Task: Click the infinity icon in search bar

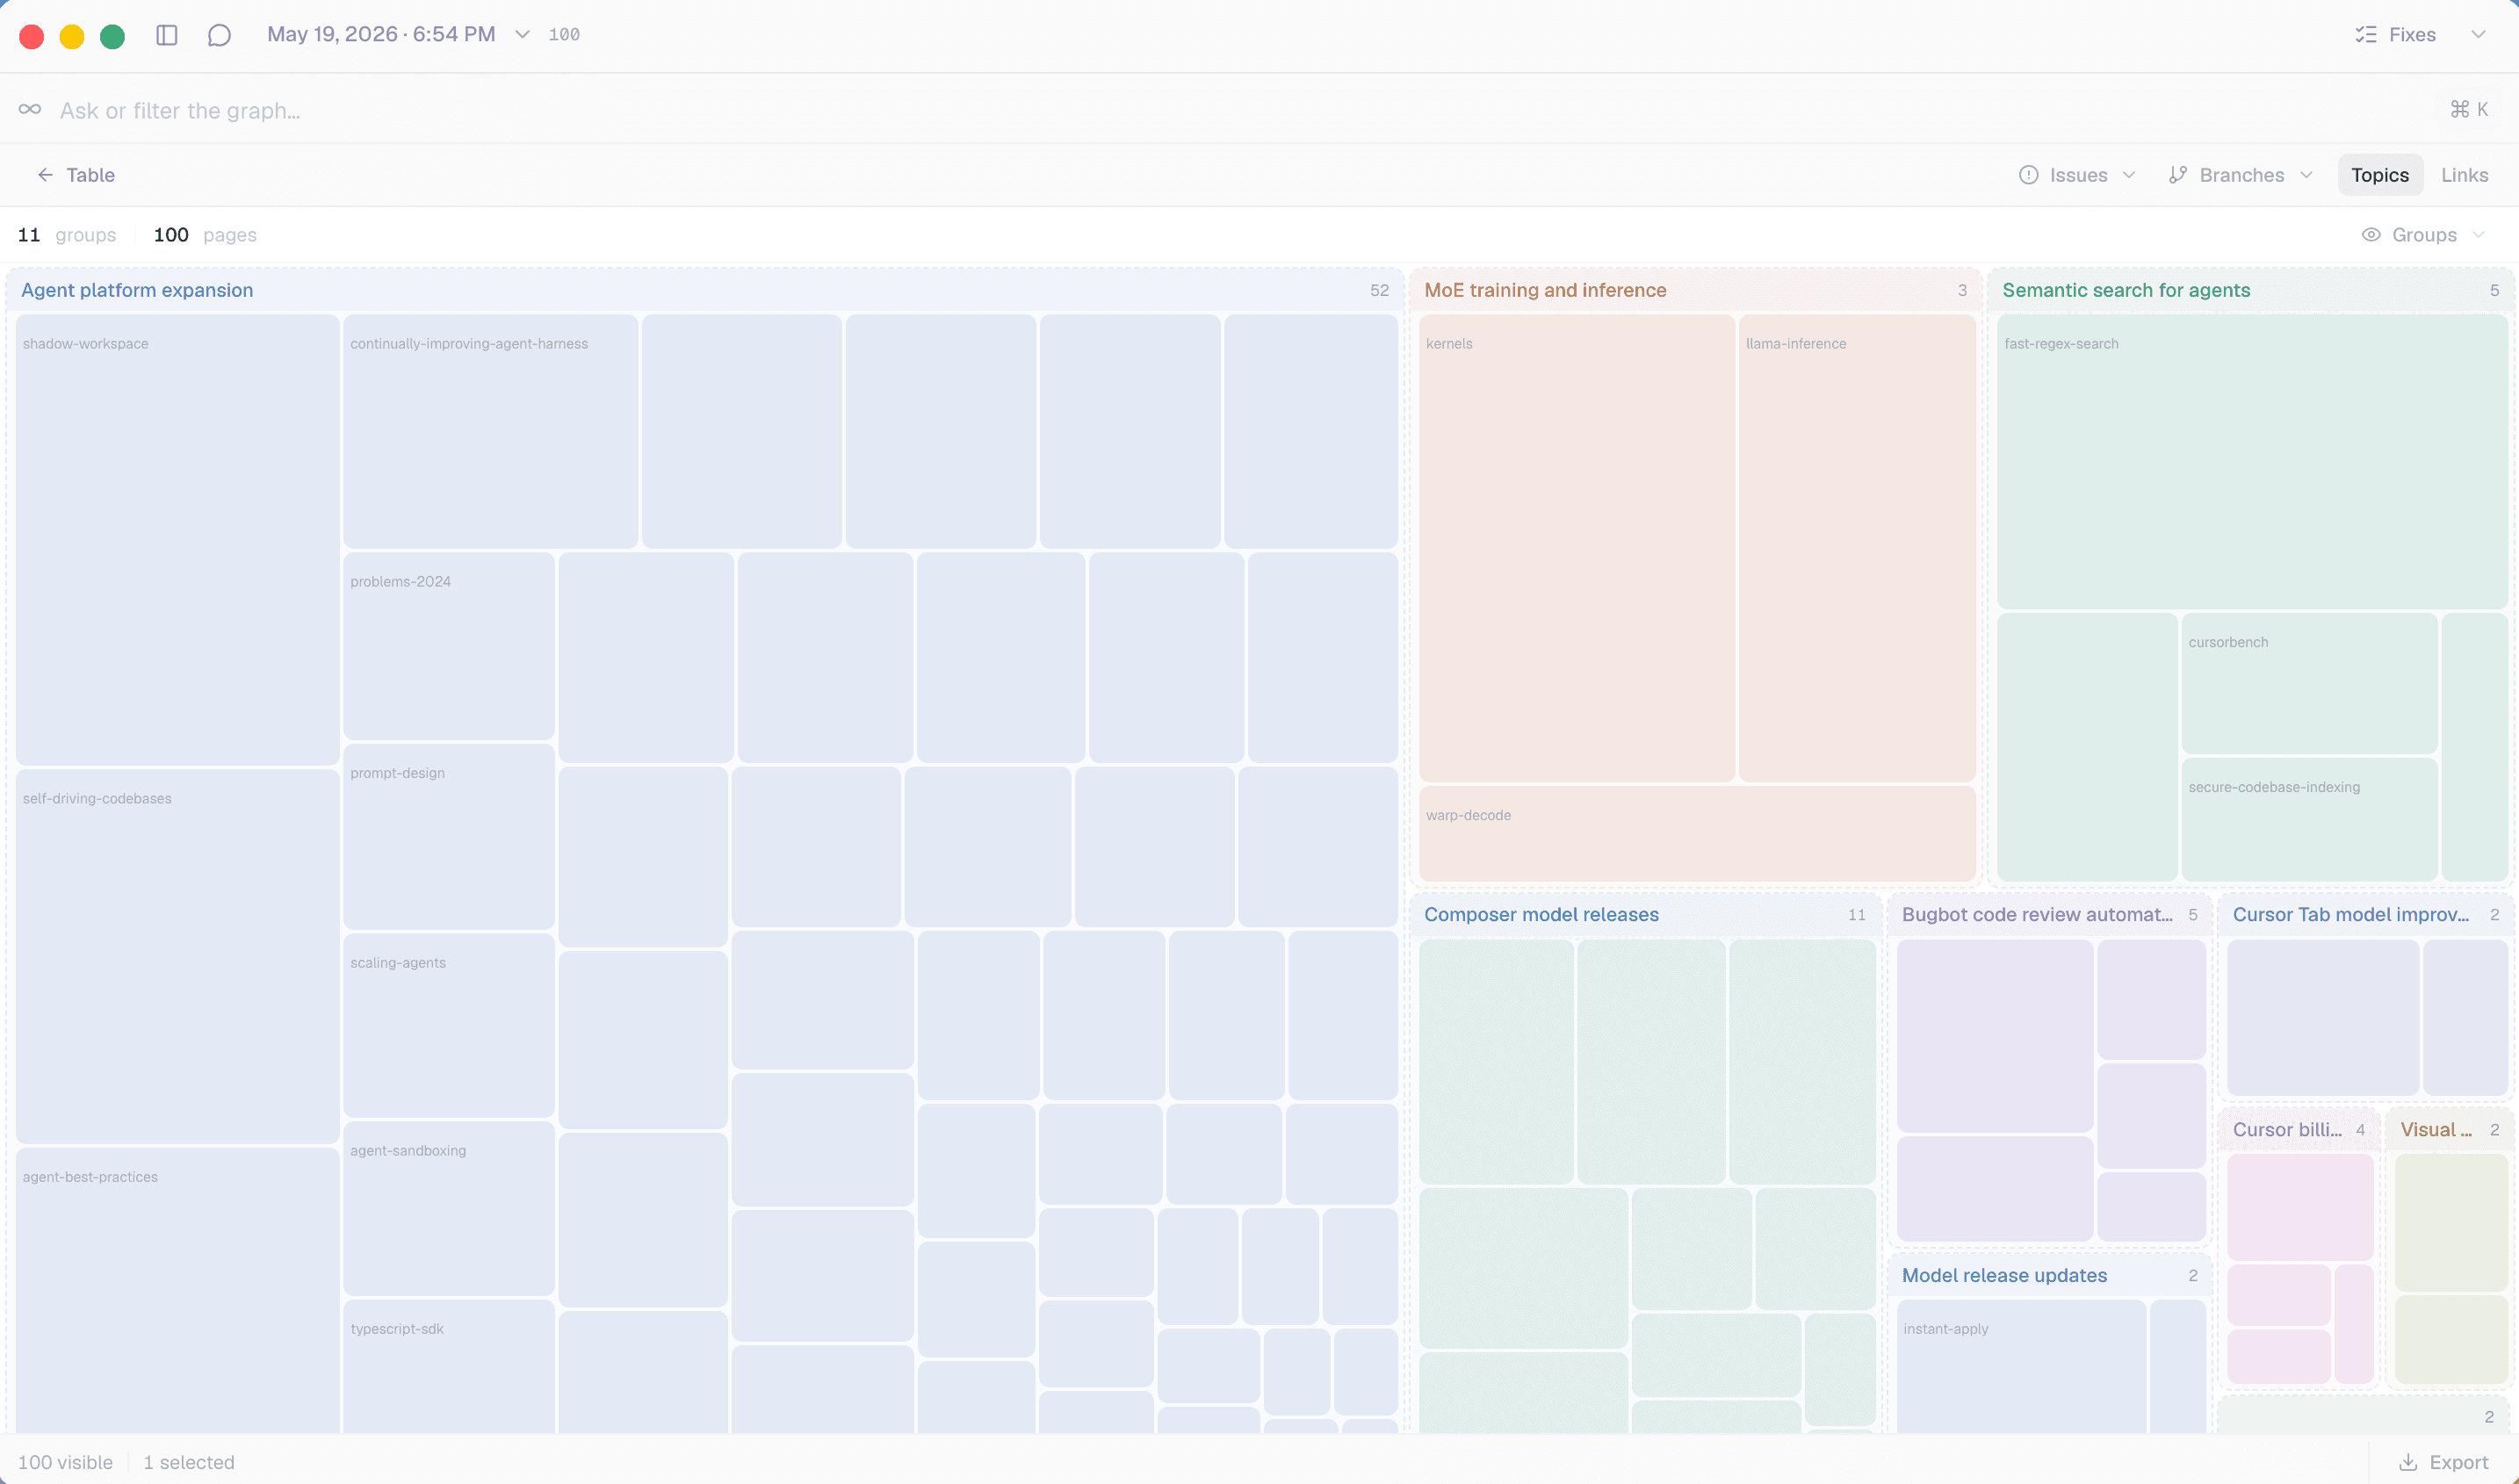Action: (30, 109)
